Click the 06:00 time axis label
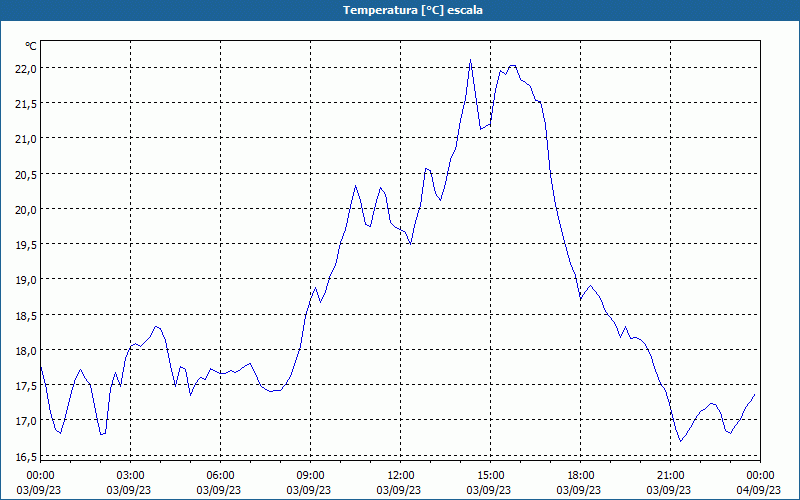 [x=220, y=476]
